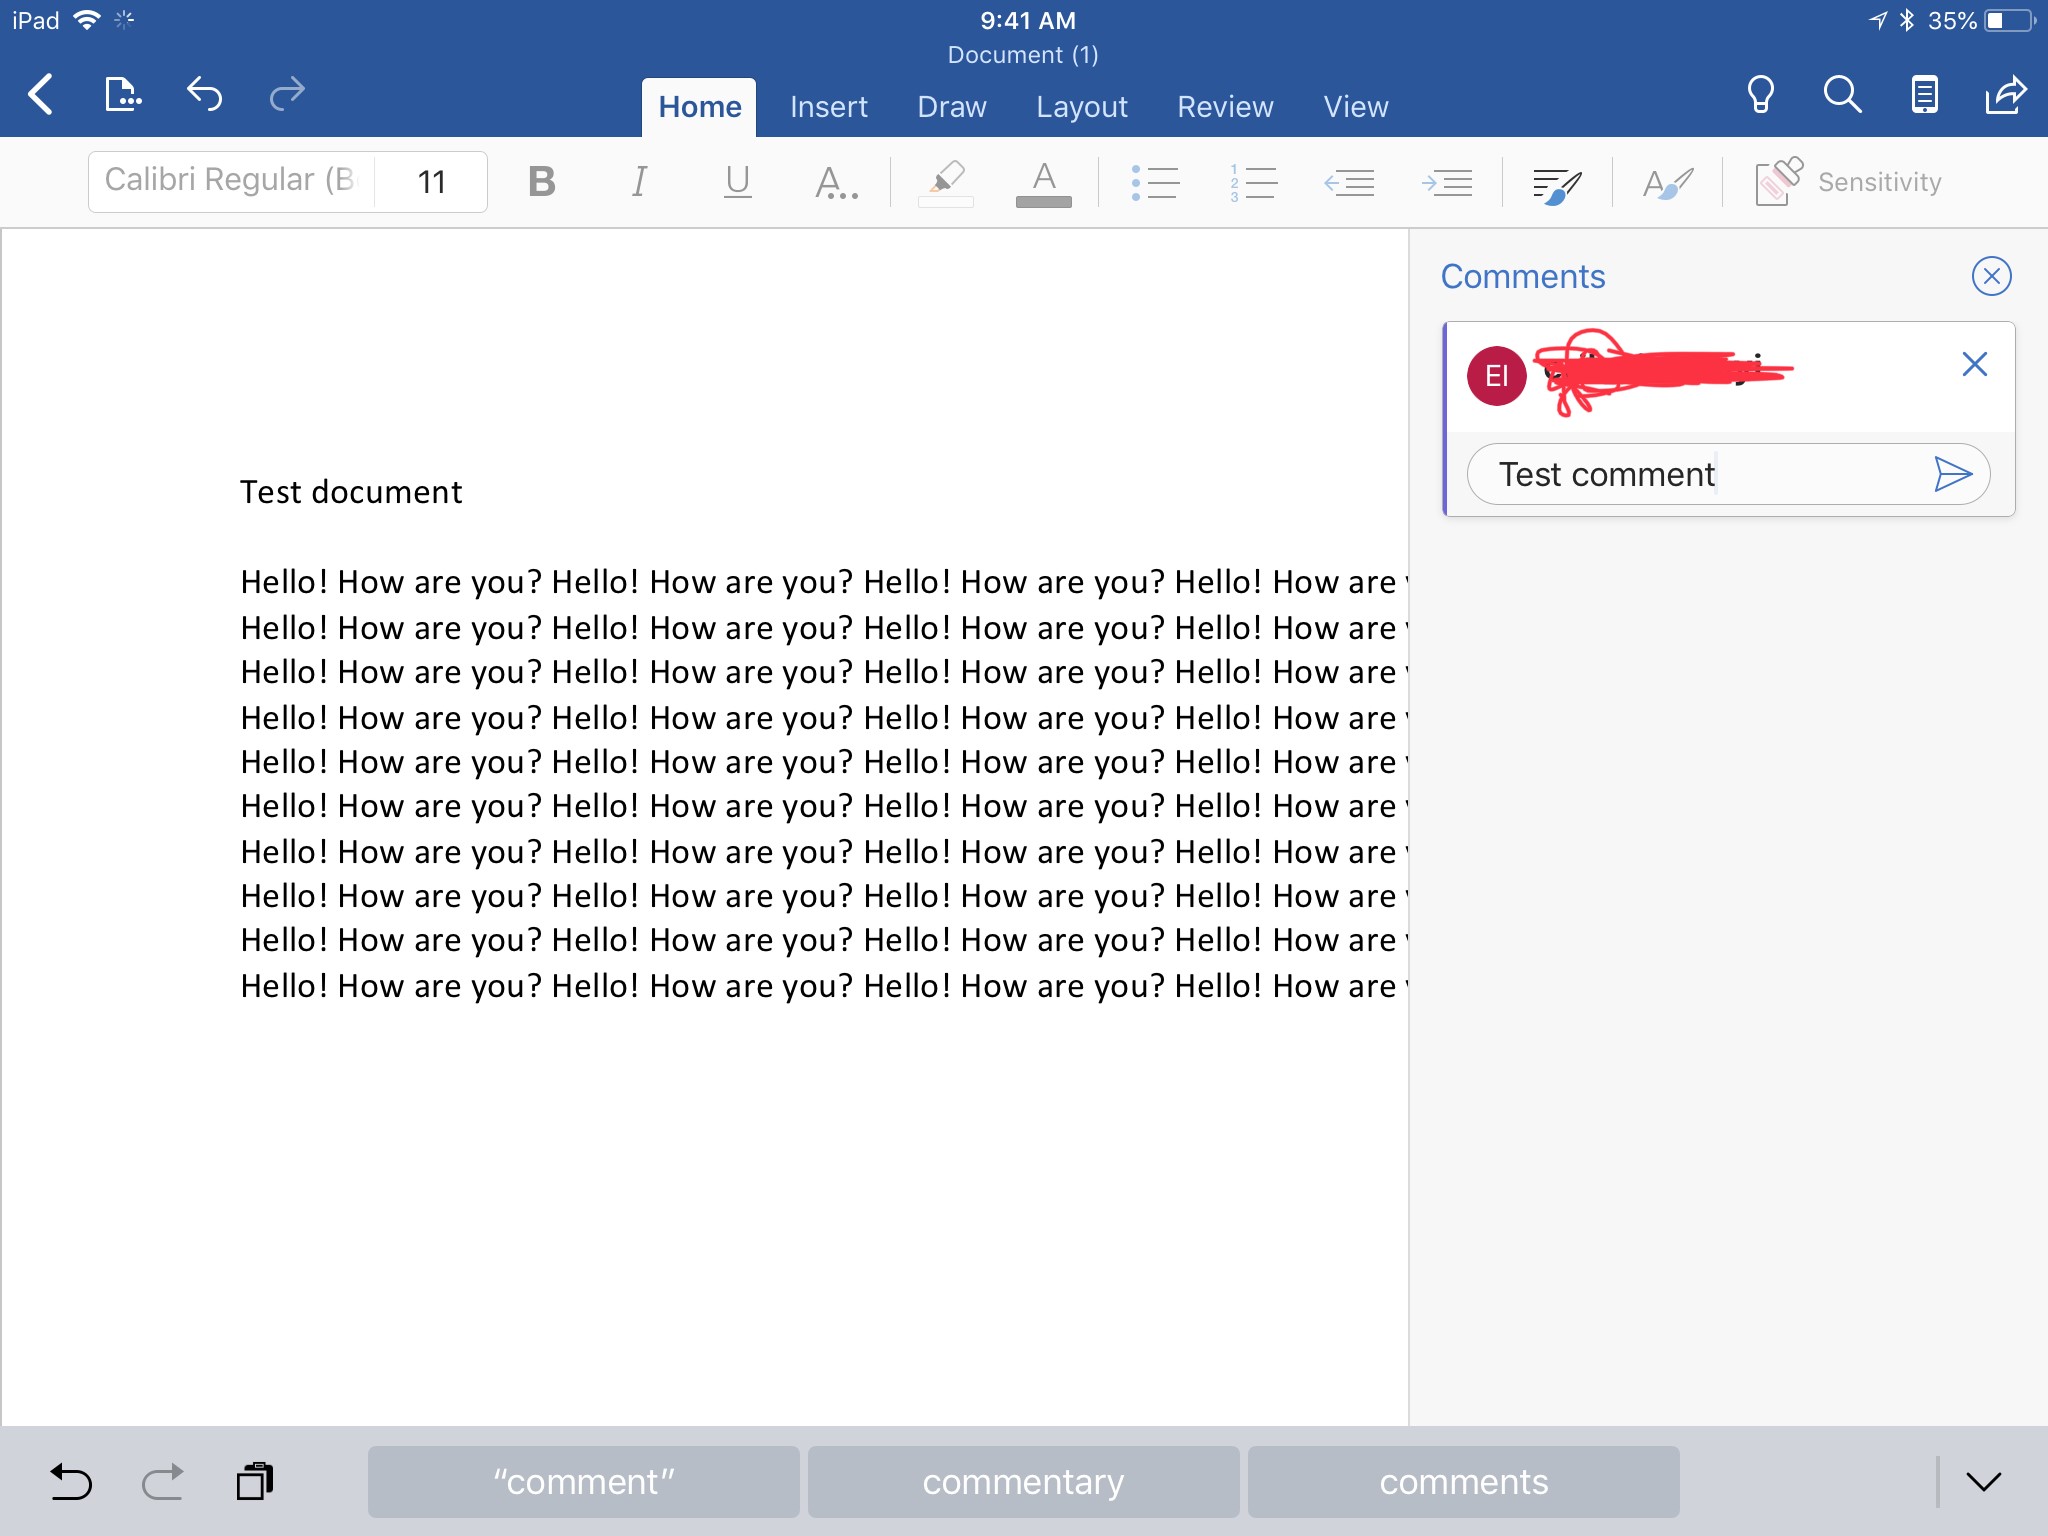Switch to the Draw tab
Image resolution: width=2048 pixels, height=1536 pixels.
pos(952,107)
